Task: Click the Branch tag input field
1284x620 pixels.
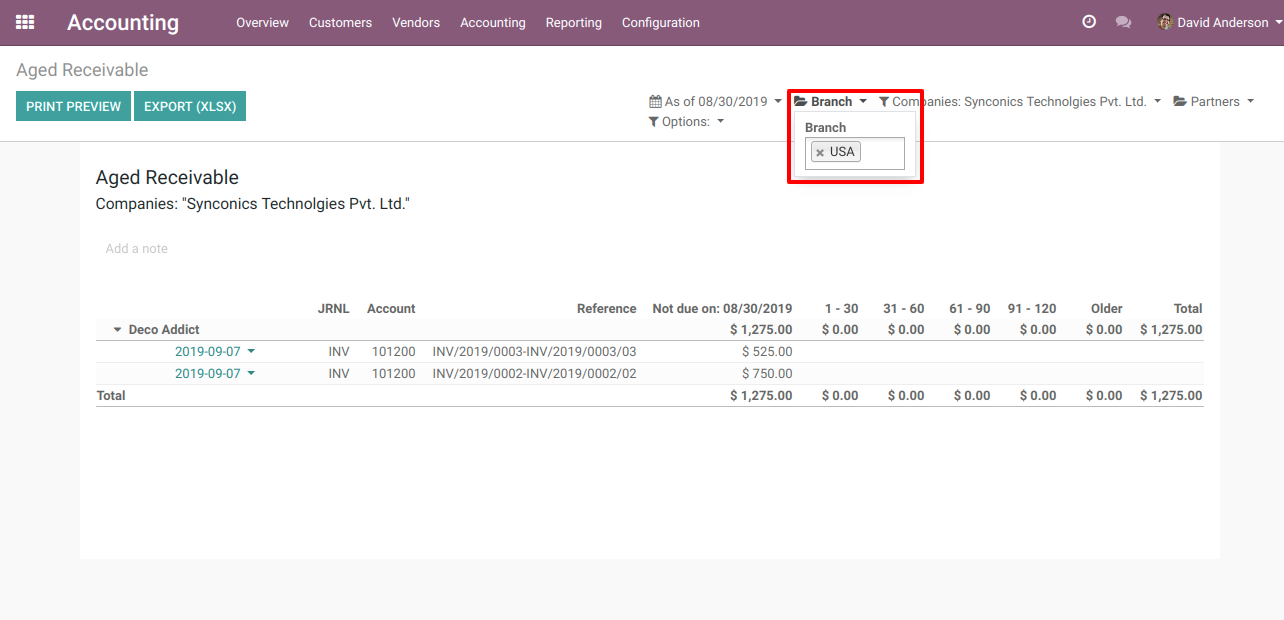Action: tap(881, 153)
